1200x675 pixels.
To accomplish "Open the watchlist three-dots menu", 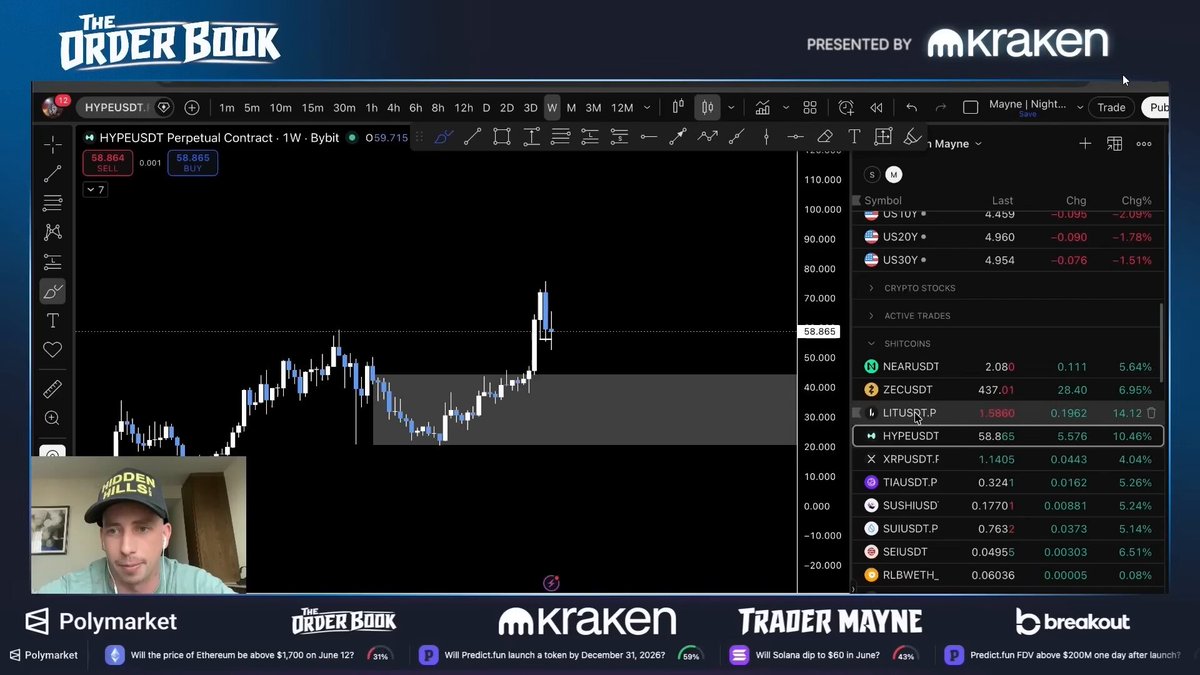I will 1144,144.
